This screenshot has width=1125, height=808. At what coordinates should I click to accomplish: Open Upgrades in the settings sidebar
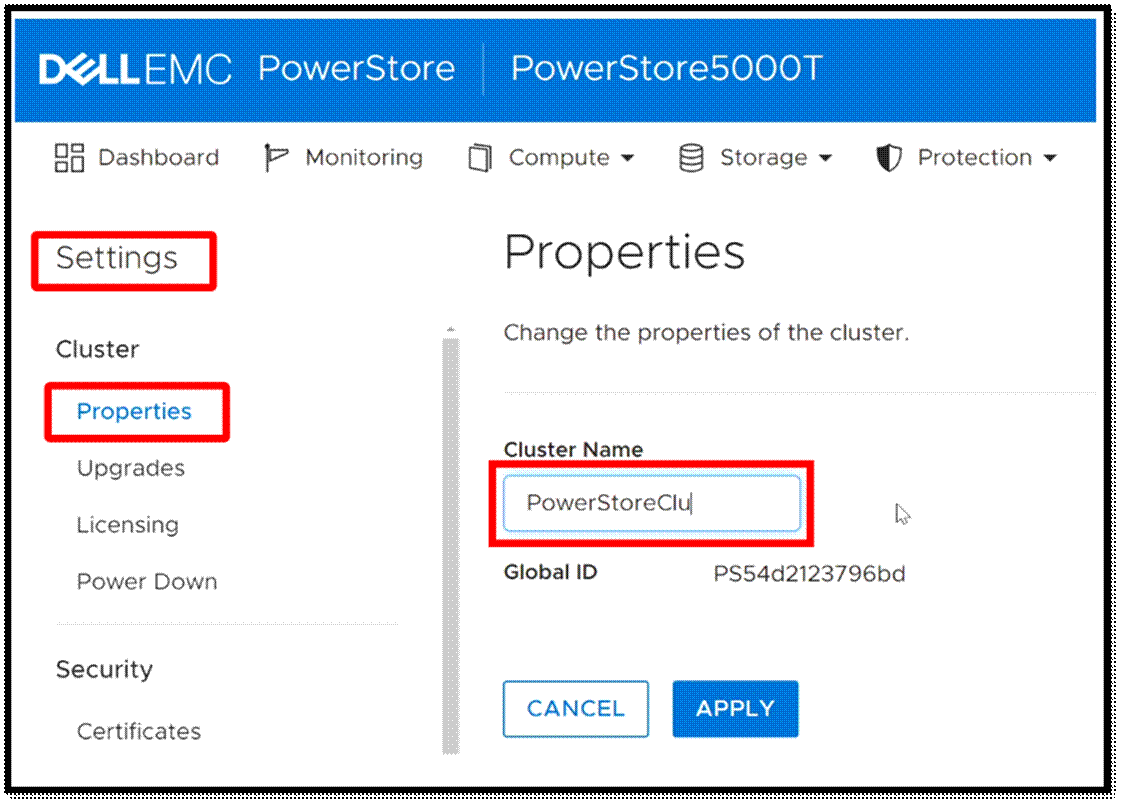131,468
